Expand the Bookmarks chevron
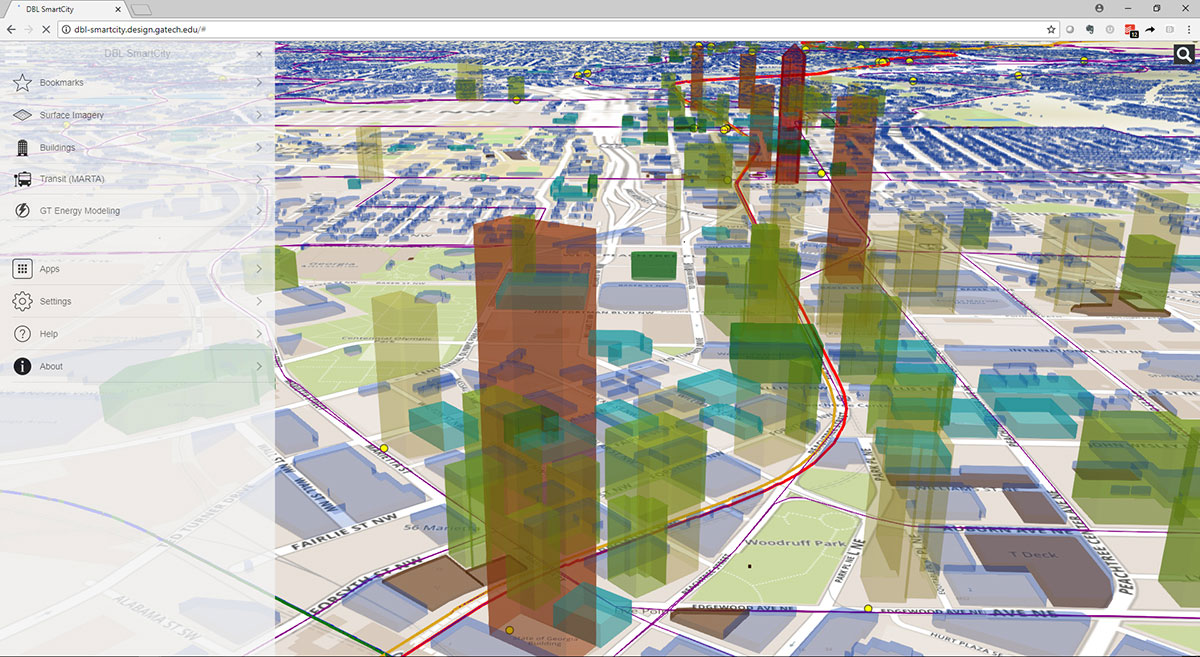The height and width of the screenshot is (657, 1200). tap(259, 82)
